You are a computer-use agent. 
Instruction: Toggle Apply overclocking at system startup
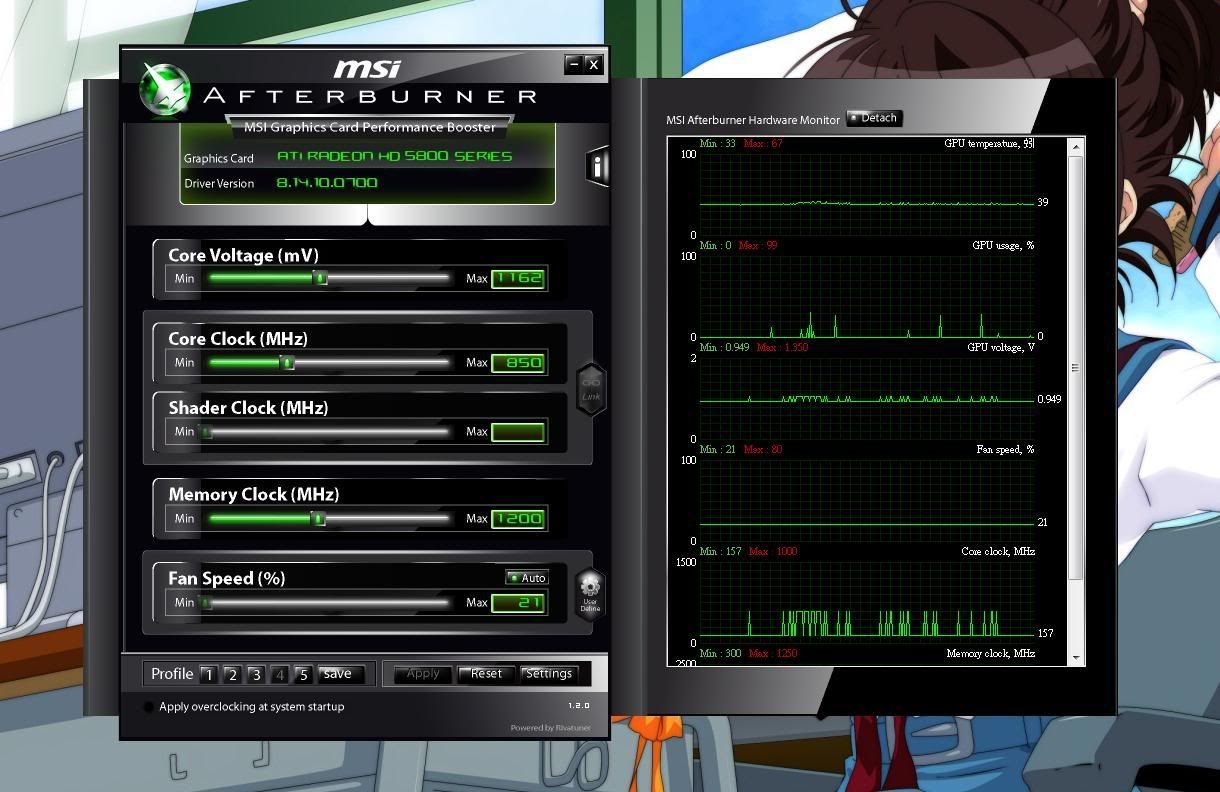149,707
